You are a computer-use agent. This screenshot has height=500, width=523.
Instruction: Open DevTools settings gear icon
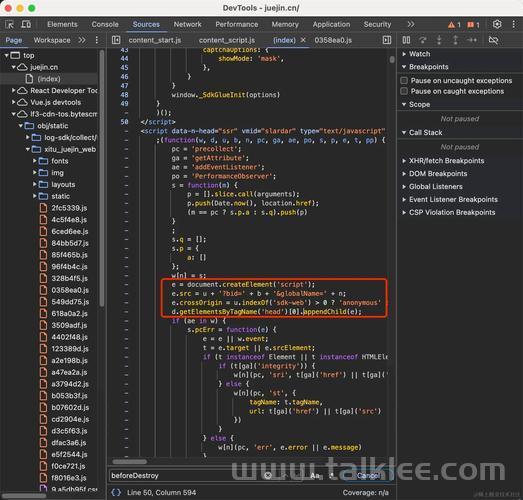(497, 24)
